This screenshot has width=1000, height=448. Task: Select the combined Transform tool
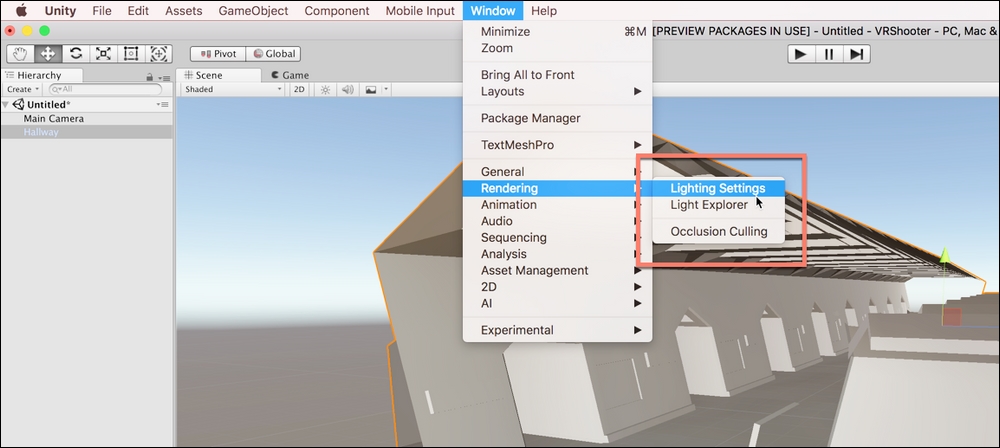click(159, 54)
